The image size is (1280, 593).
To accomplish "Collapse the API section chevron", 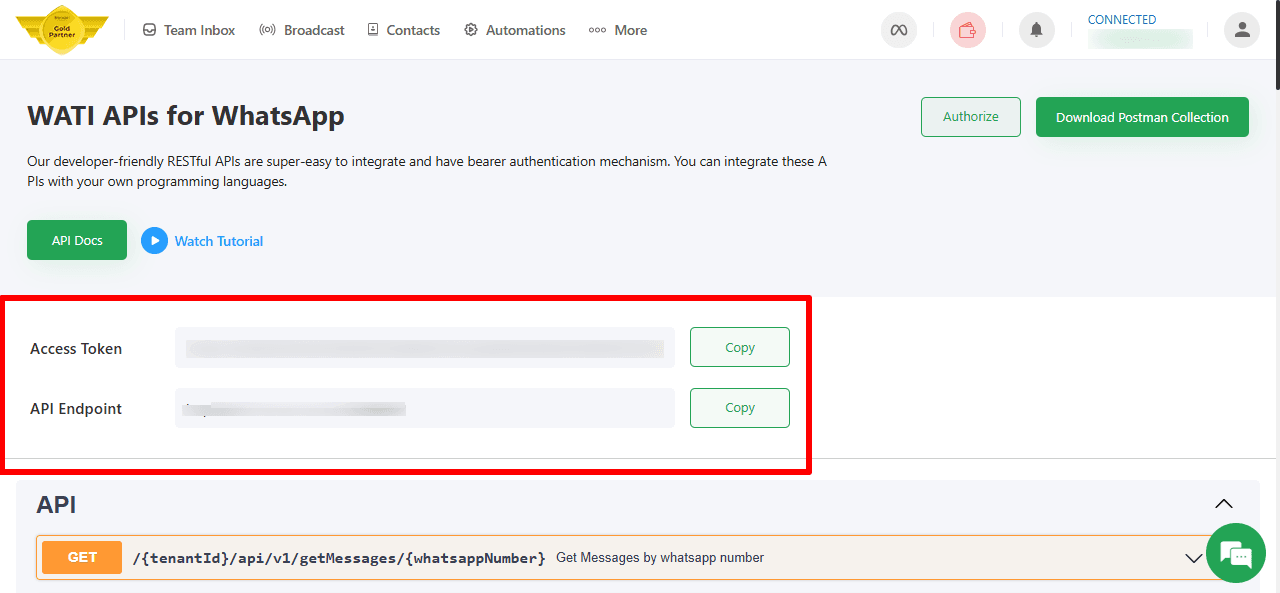I will pos(1224,504).
